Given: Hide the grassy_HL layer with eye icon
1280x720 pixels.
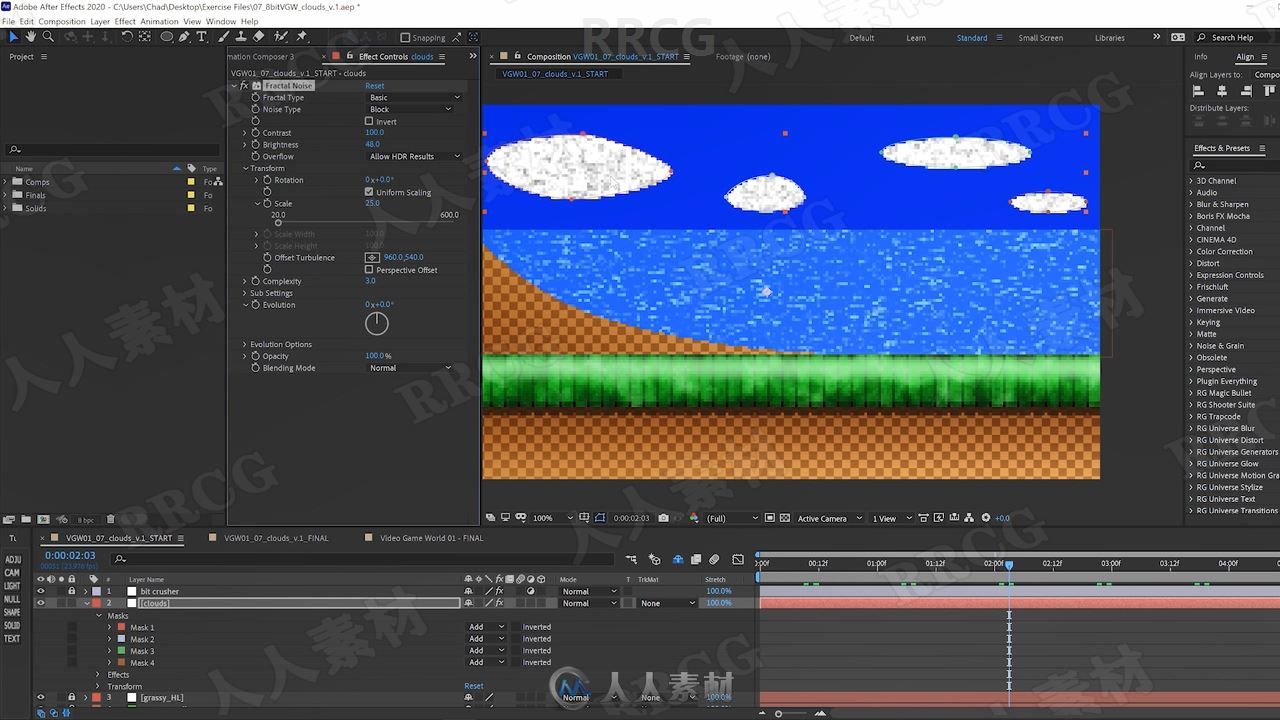Looking at the screenshot, I should point(41,697).
